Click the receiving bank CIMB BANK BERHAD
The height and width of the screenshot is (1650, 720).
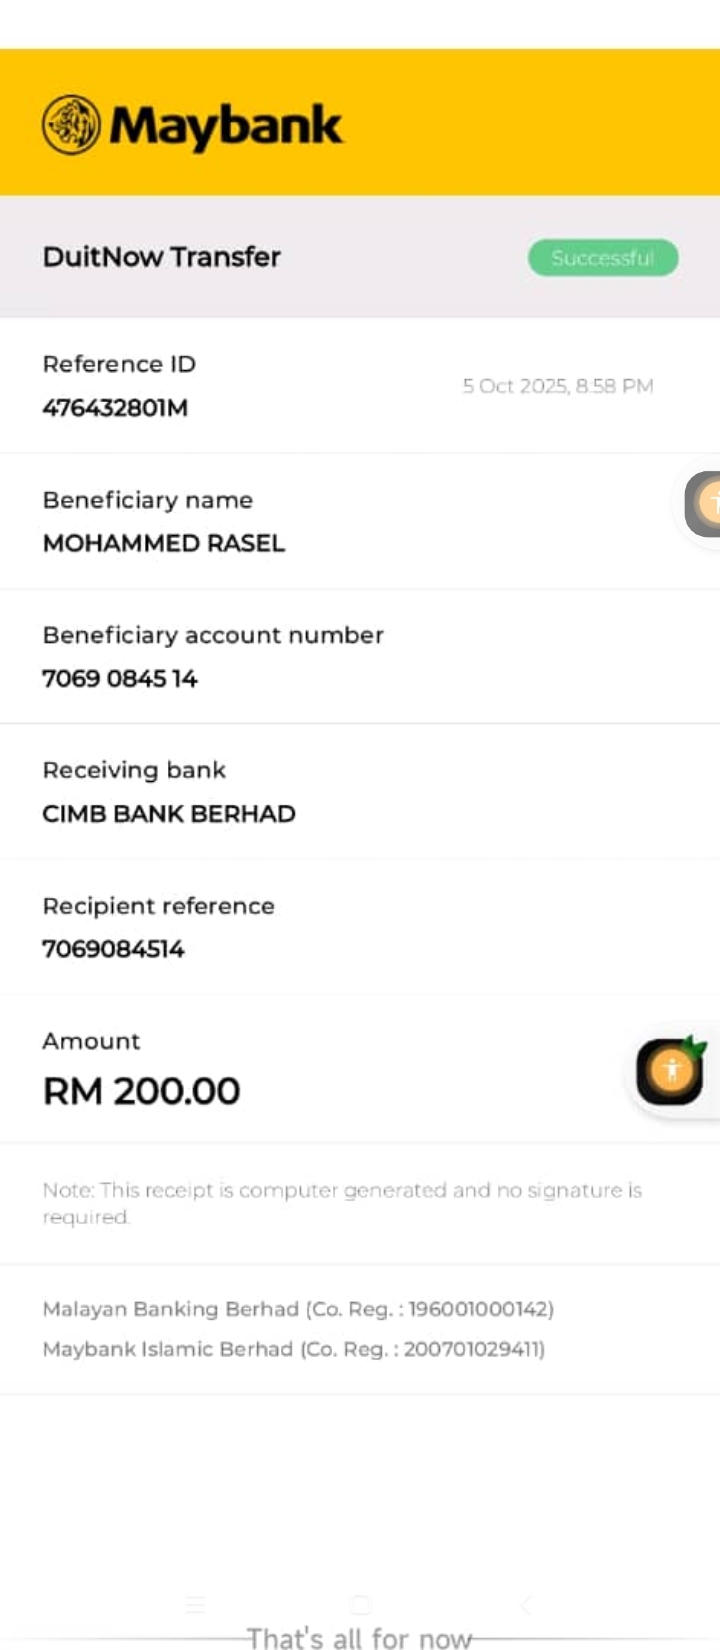(x=169, y=814)
